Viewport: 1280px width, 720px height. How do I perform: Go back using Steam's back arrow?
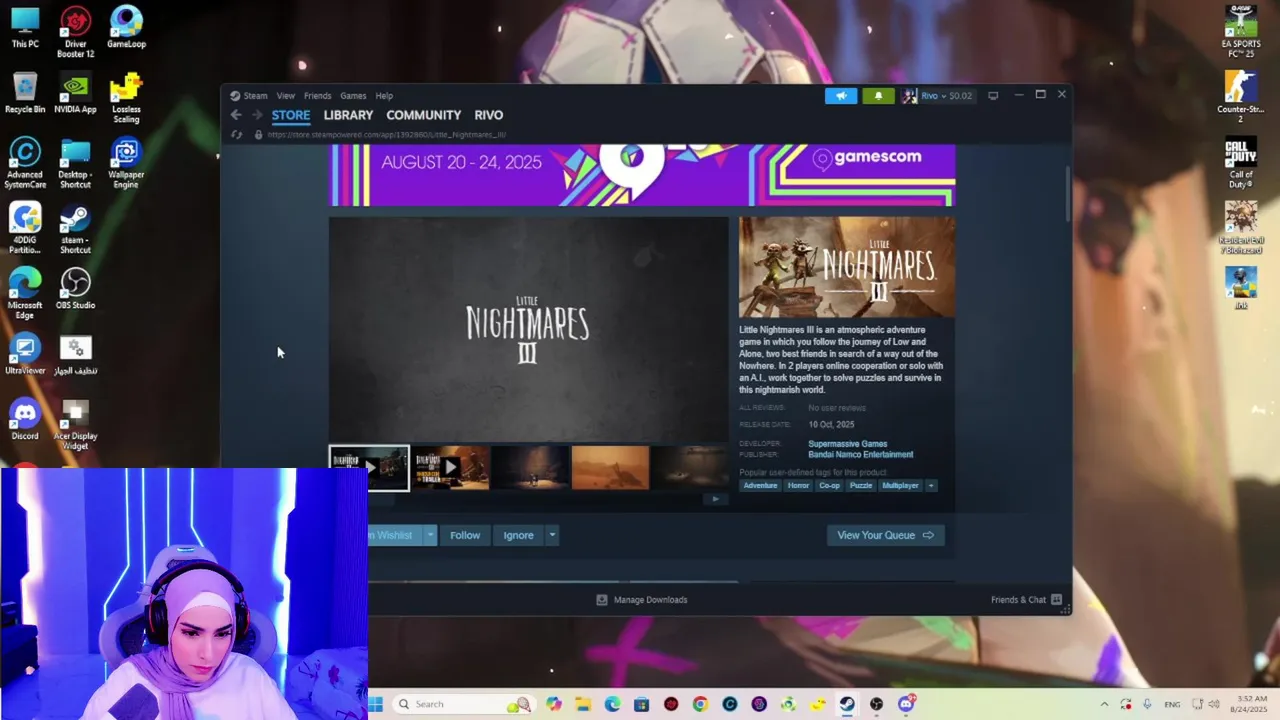pyautogui.click(x=236, y=115)
